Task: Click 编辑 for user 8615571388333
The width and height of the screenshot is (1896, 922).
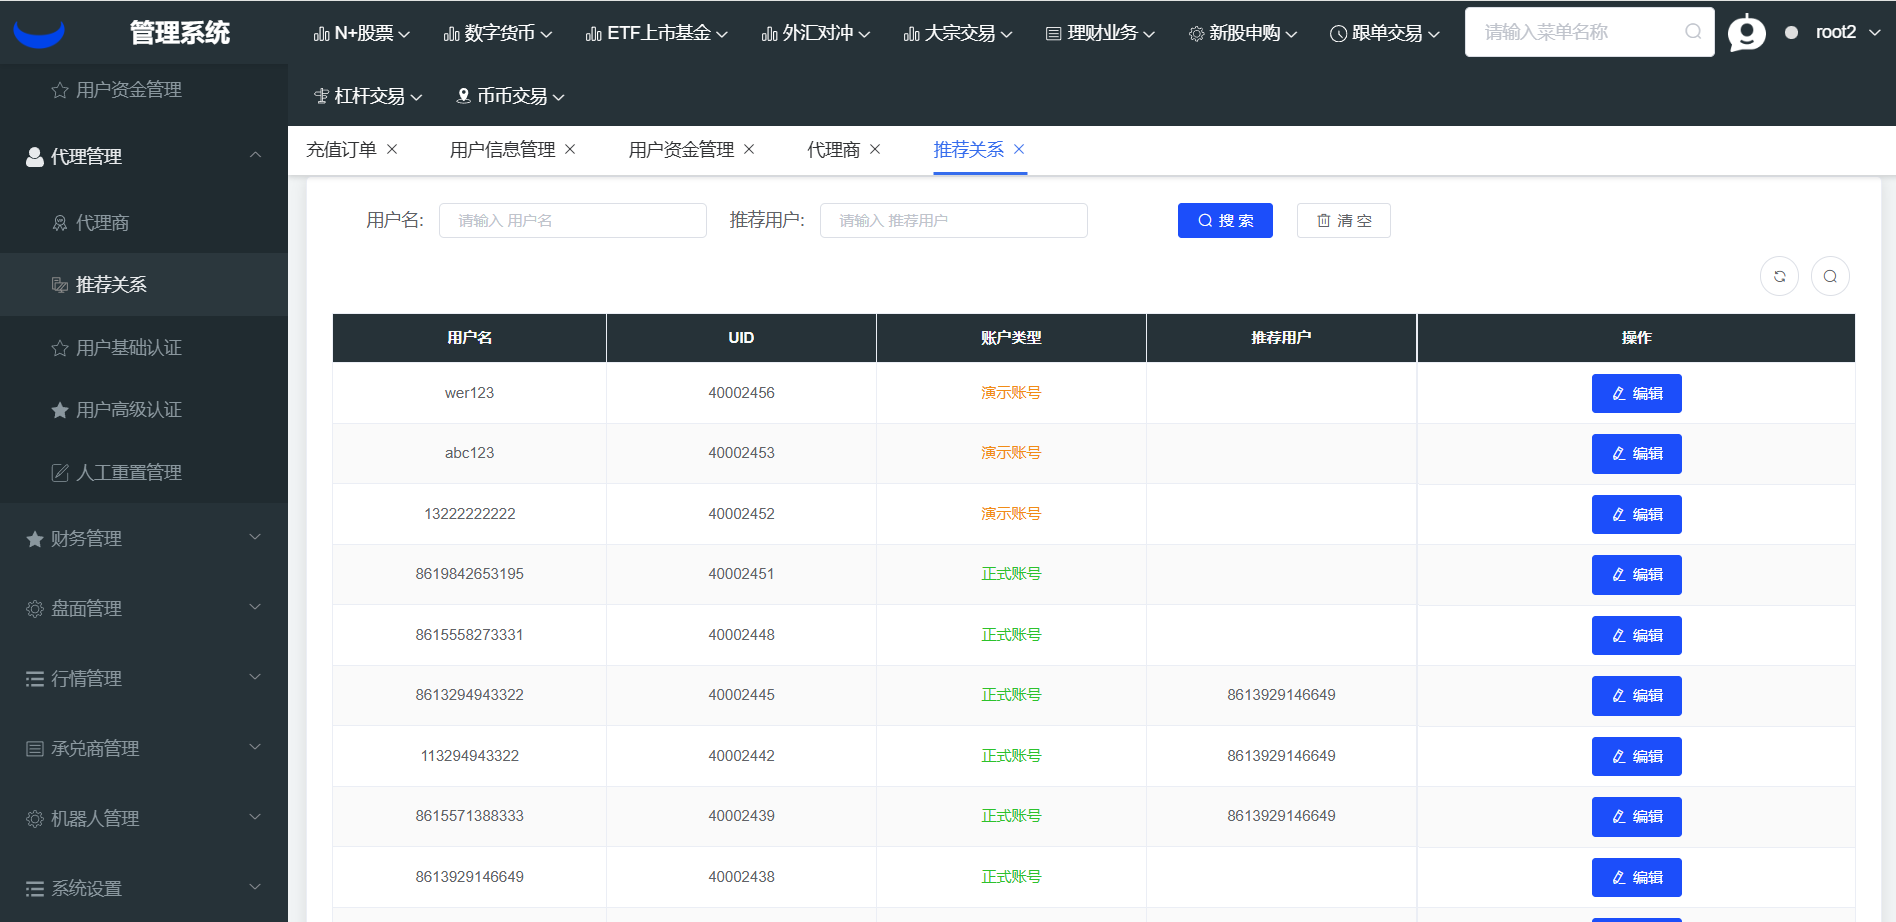Action: click(1637, 817)
